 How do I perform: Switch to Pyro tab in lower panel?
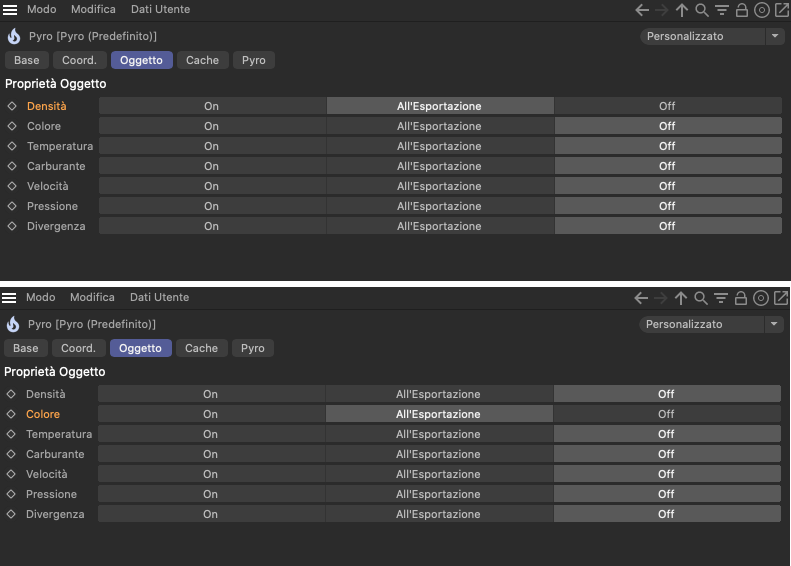coord(253,348)
